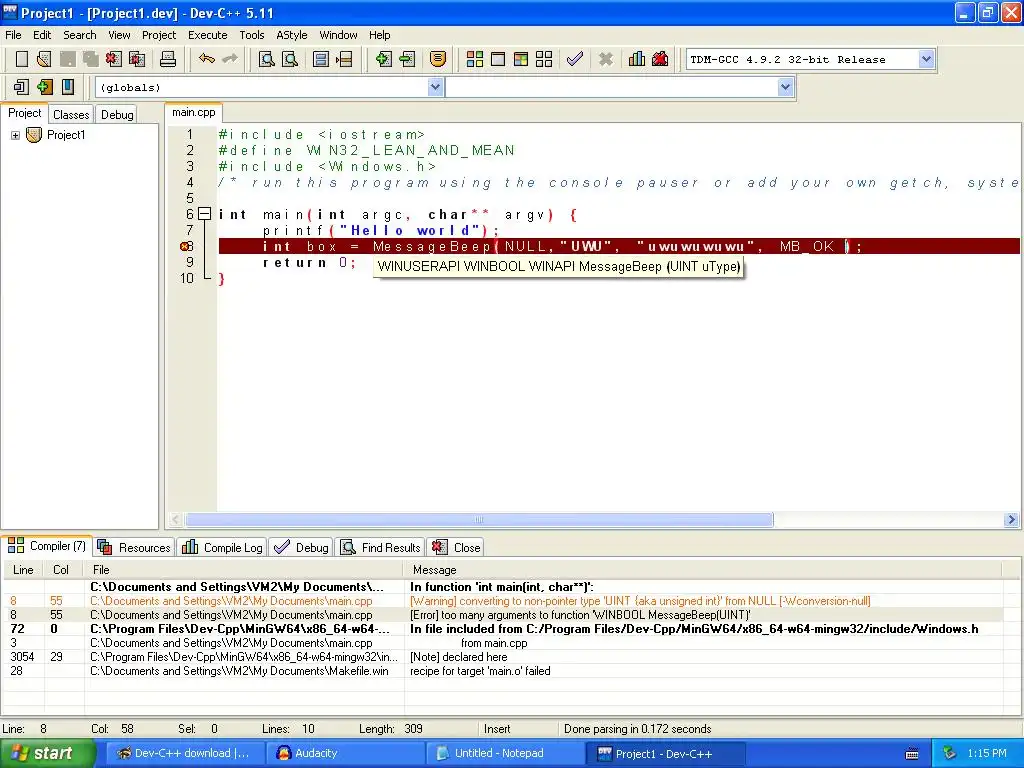Open the Debug tab in bottom panel
The image size is (1024, 768).
pyautogui.click(x=301, y=547)
